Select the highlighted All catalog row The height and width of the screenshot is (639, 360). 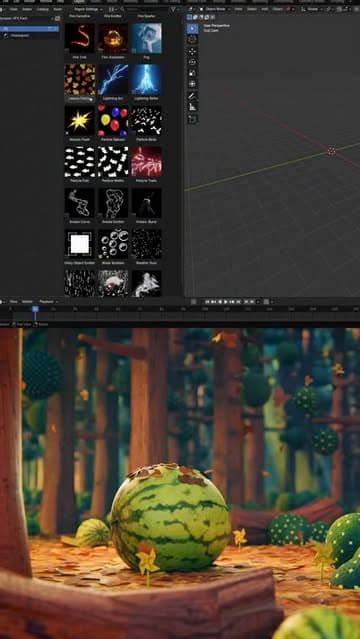(29, 29)
